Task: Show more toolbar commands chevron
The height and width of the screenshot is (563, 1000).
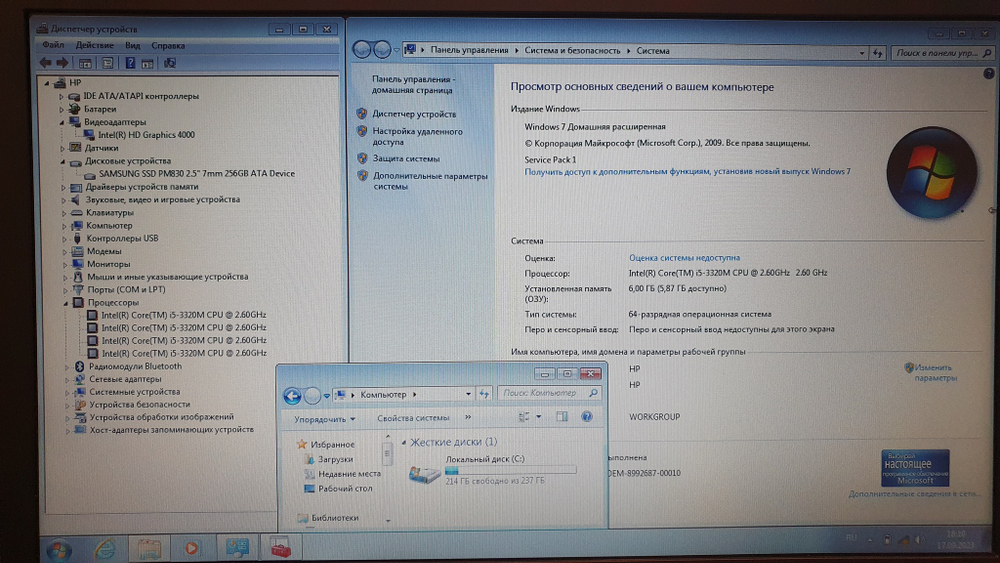Action: [x=467, y=418]
